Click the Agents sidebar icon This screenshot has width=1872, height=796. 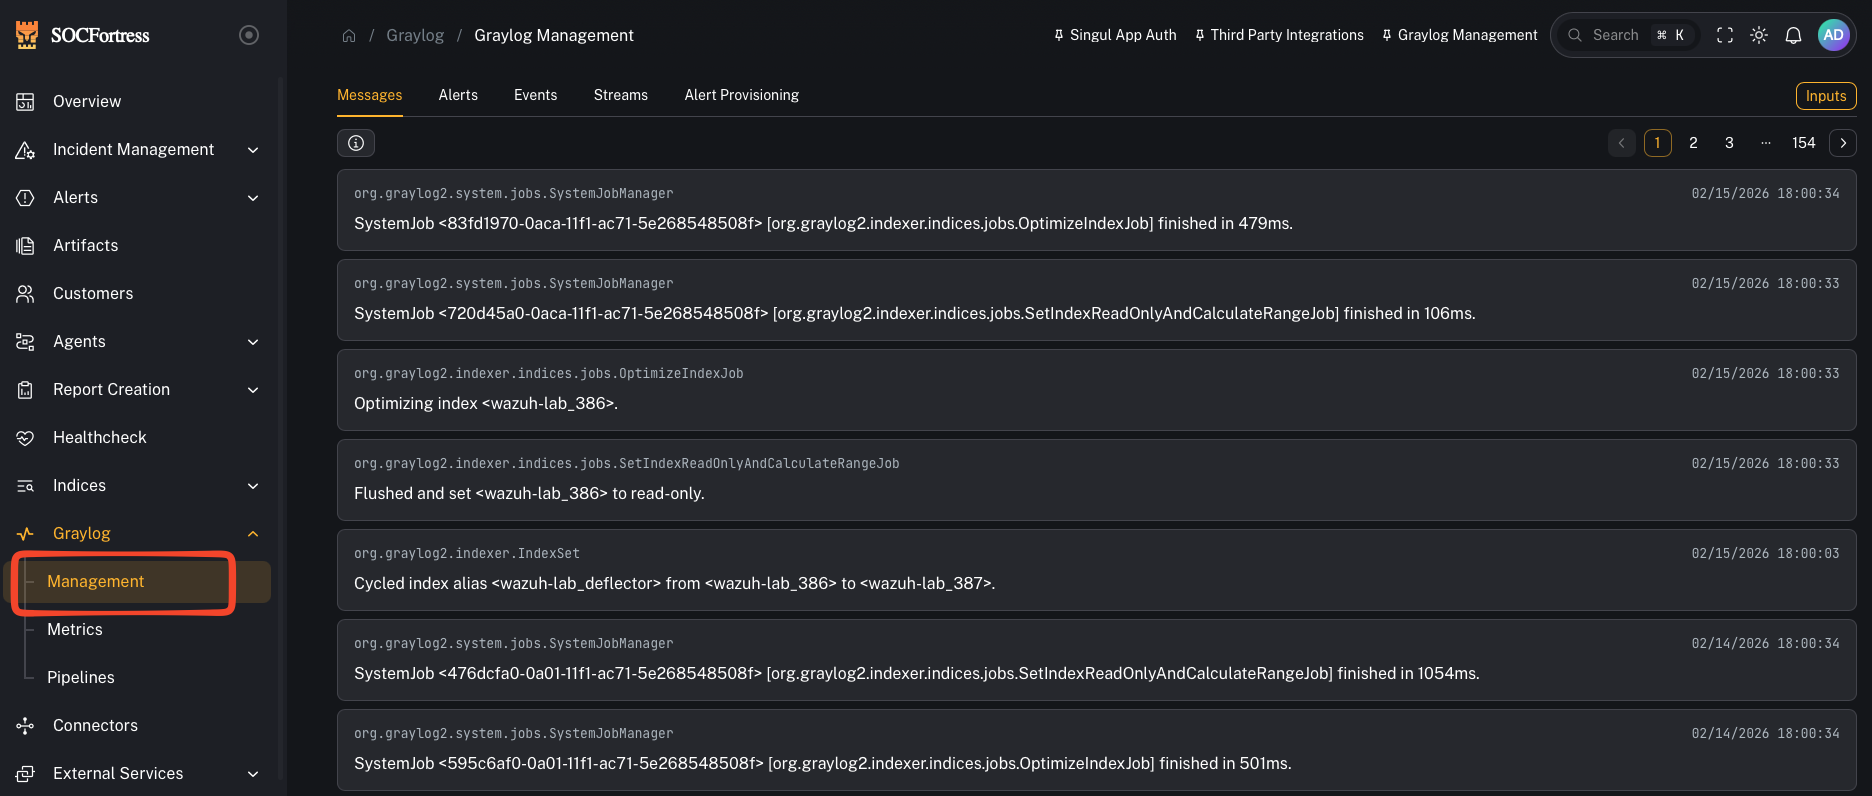25,341
